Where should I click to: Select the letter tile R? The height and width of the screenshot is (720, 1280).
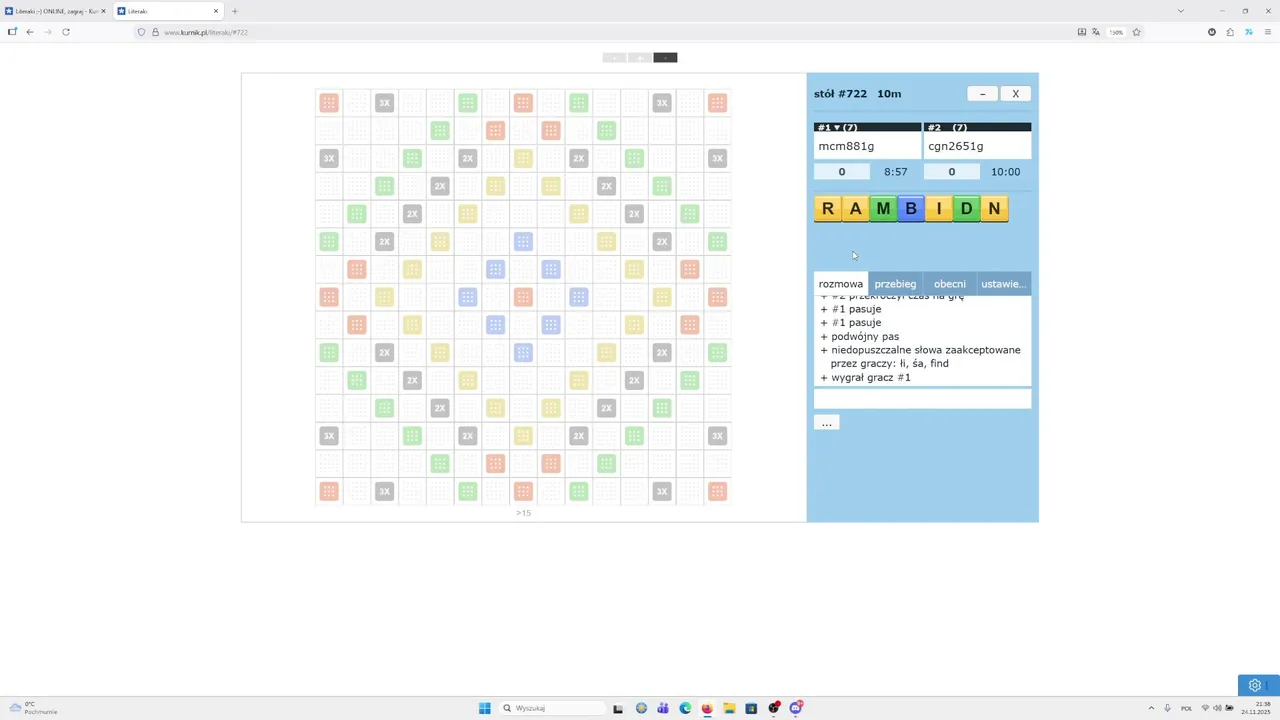click(827, 209)
